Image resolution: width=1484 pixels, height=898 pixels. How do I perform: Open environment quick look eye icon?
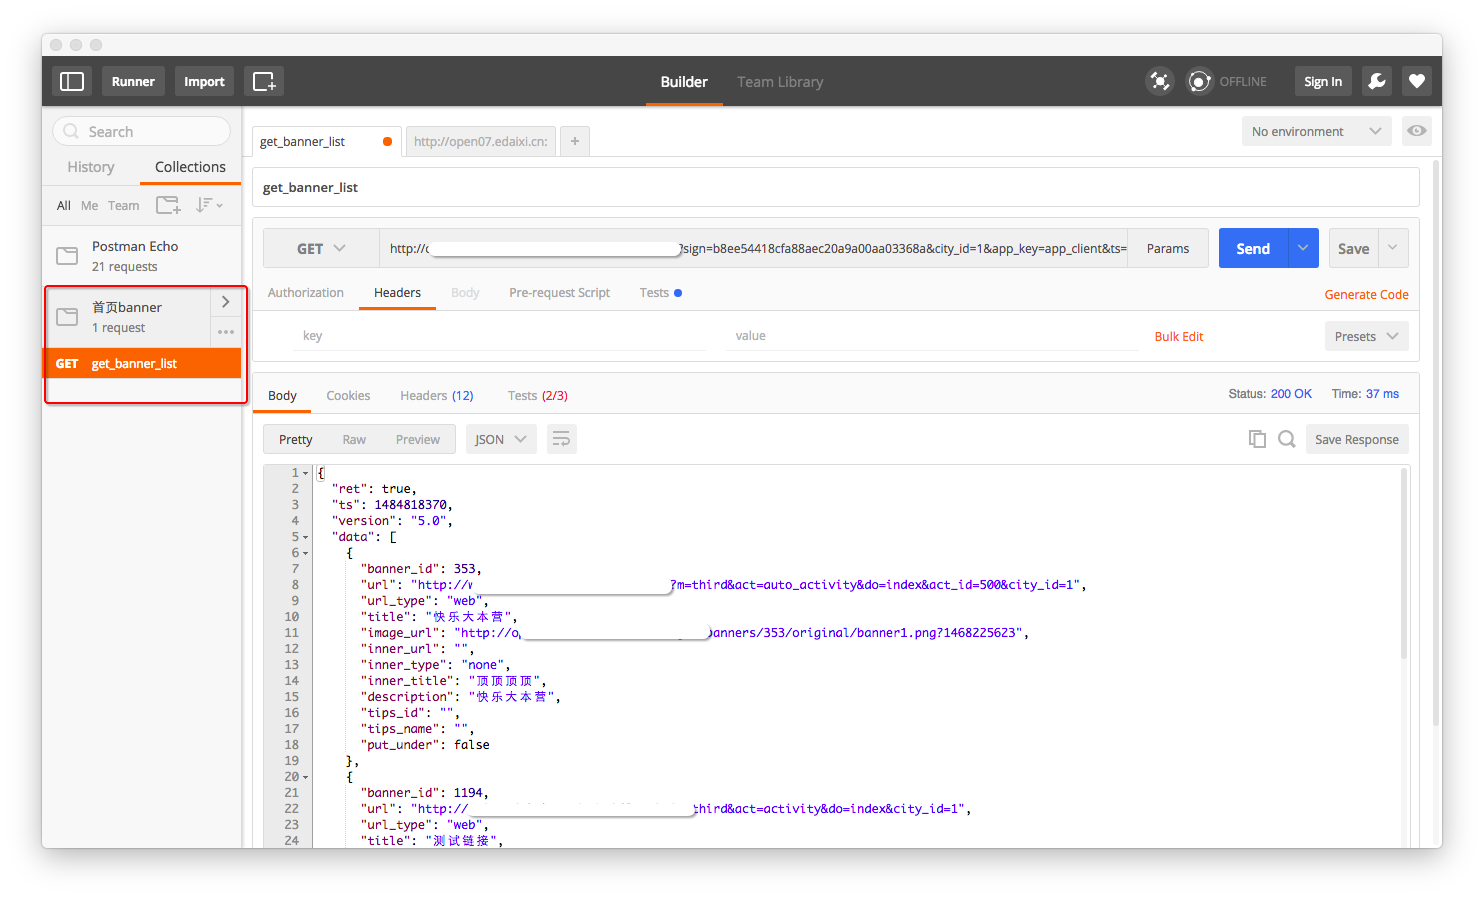coord(1417,131)
